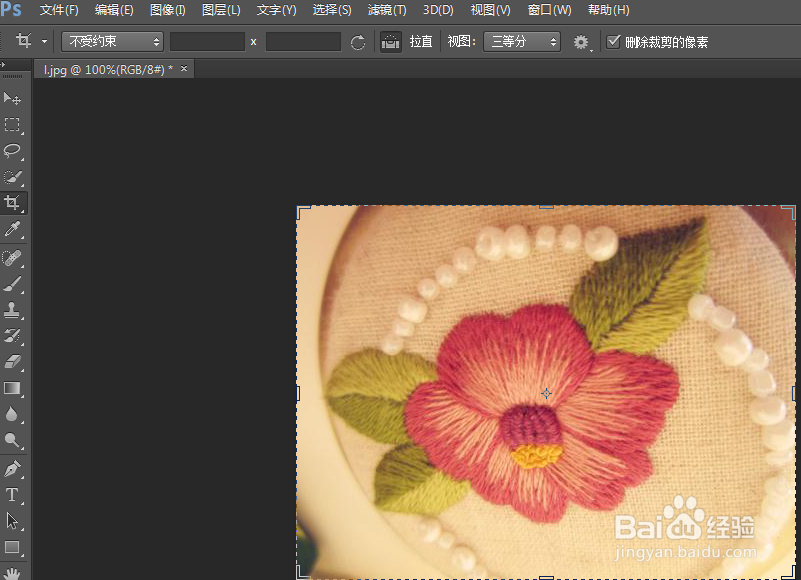Click the crop box left middle handle
This screenshot has height=580, width=801.
(298, 393)
